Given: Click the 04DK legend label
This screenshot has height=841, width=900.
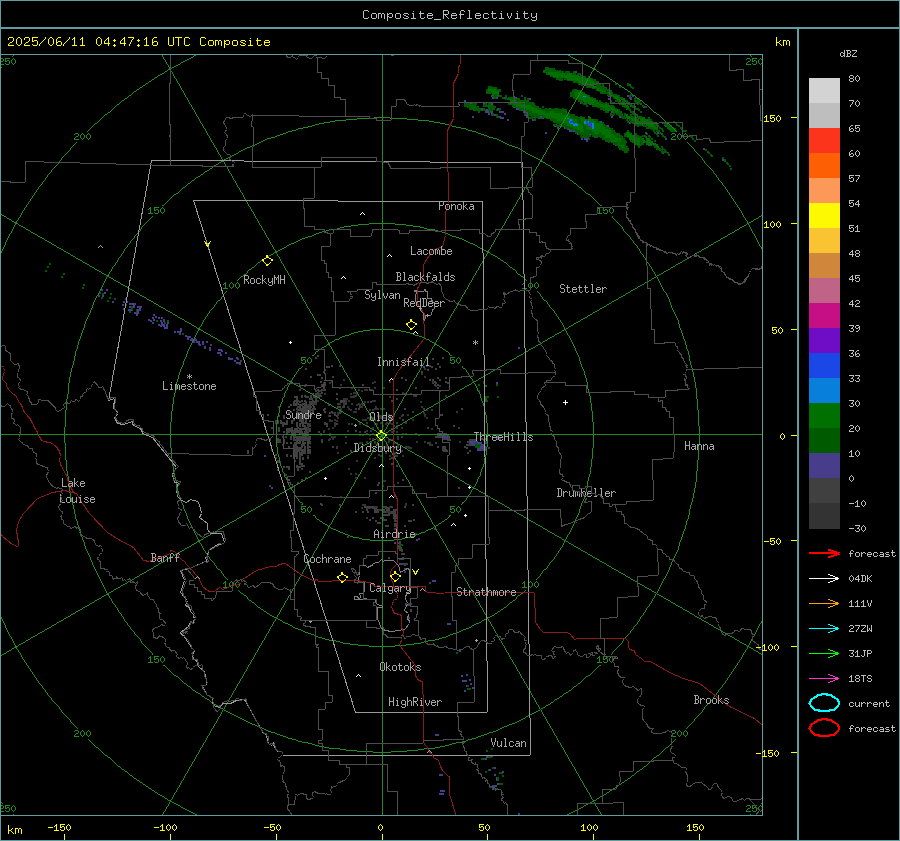Looking at the screenshot, I should point(860,578).
